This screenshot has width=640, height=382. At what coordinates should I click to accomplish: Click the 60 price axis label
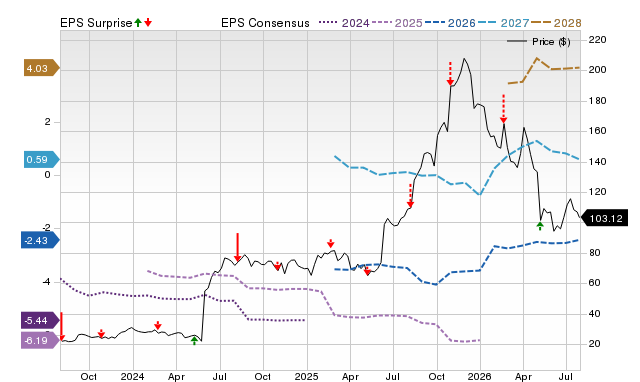pos(595,283)
